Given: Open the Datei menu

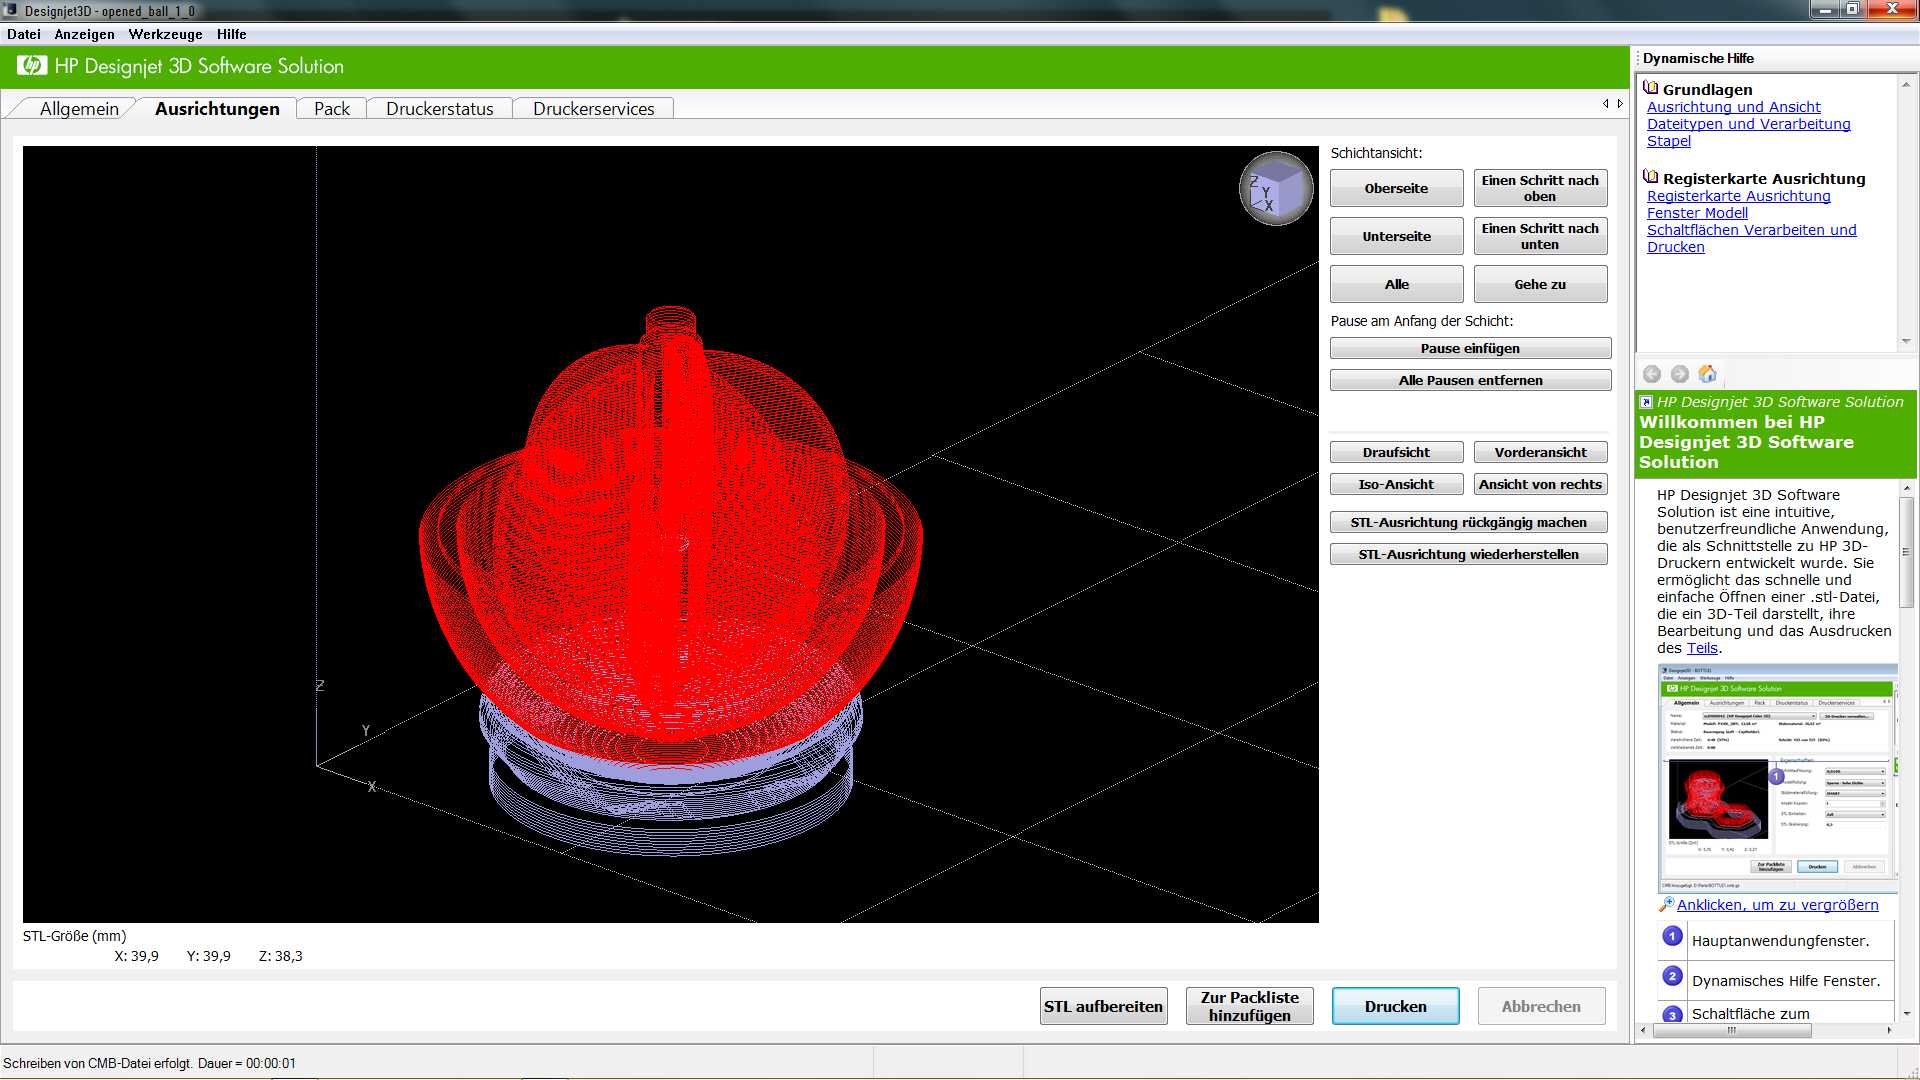Looking at the screenshot, I should pyautogui.click(x=24, y=34).
